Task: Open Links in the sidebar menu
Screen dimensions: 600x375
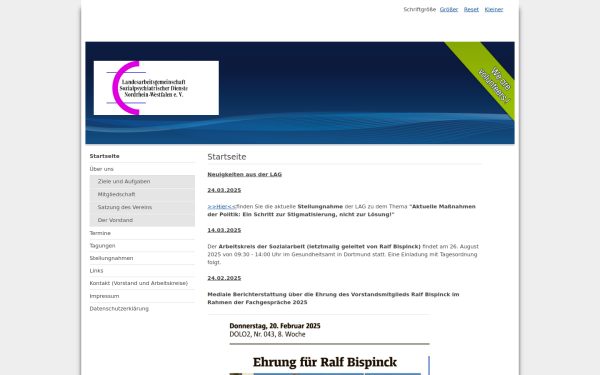Action: pyautogui.click(x=96, y=271)
